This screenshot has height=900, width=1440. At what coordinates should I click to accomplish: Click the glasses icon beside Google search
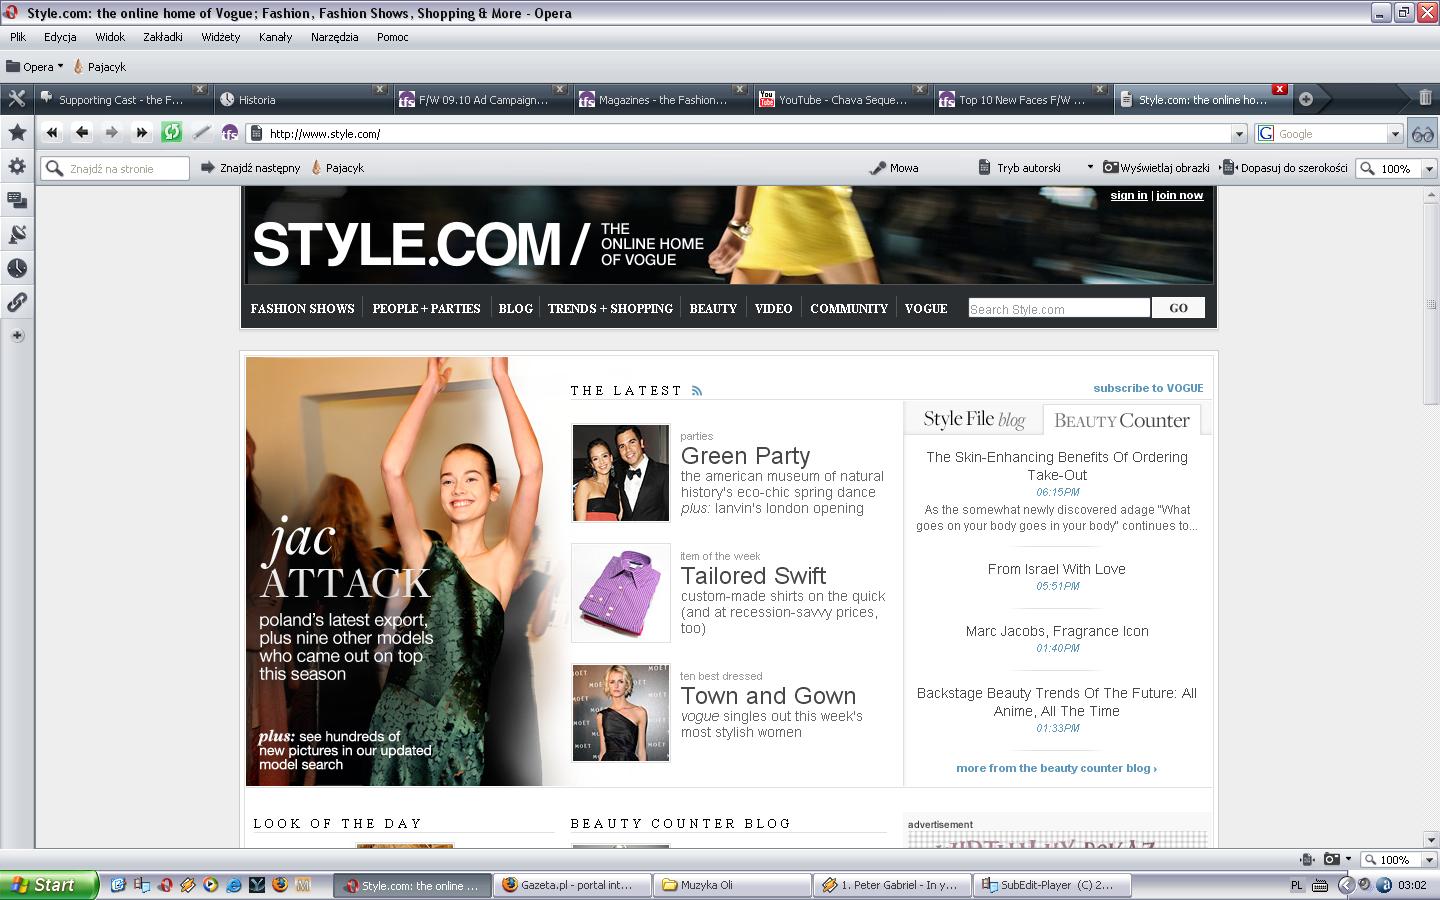coord(1422,133)
